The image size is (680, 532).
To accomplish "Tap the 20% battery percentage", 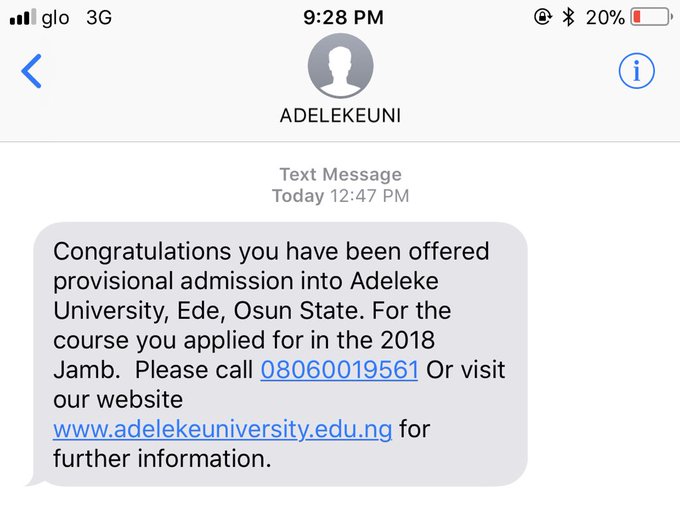I will point(605,17).
